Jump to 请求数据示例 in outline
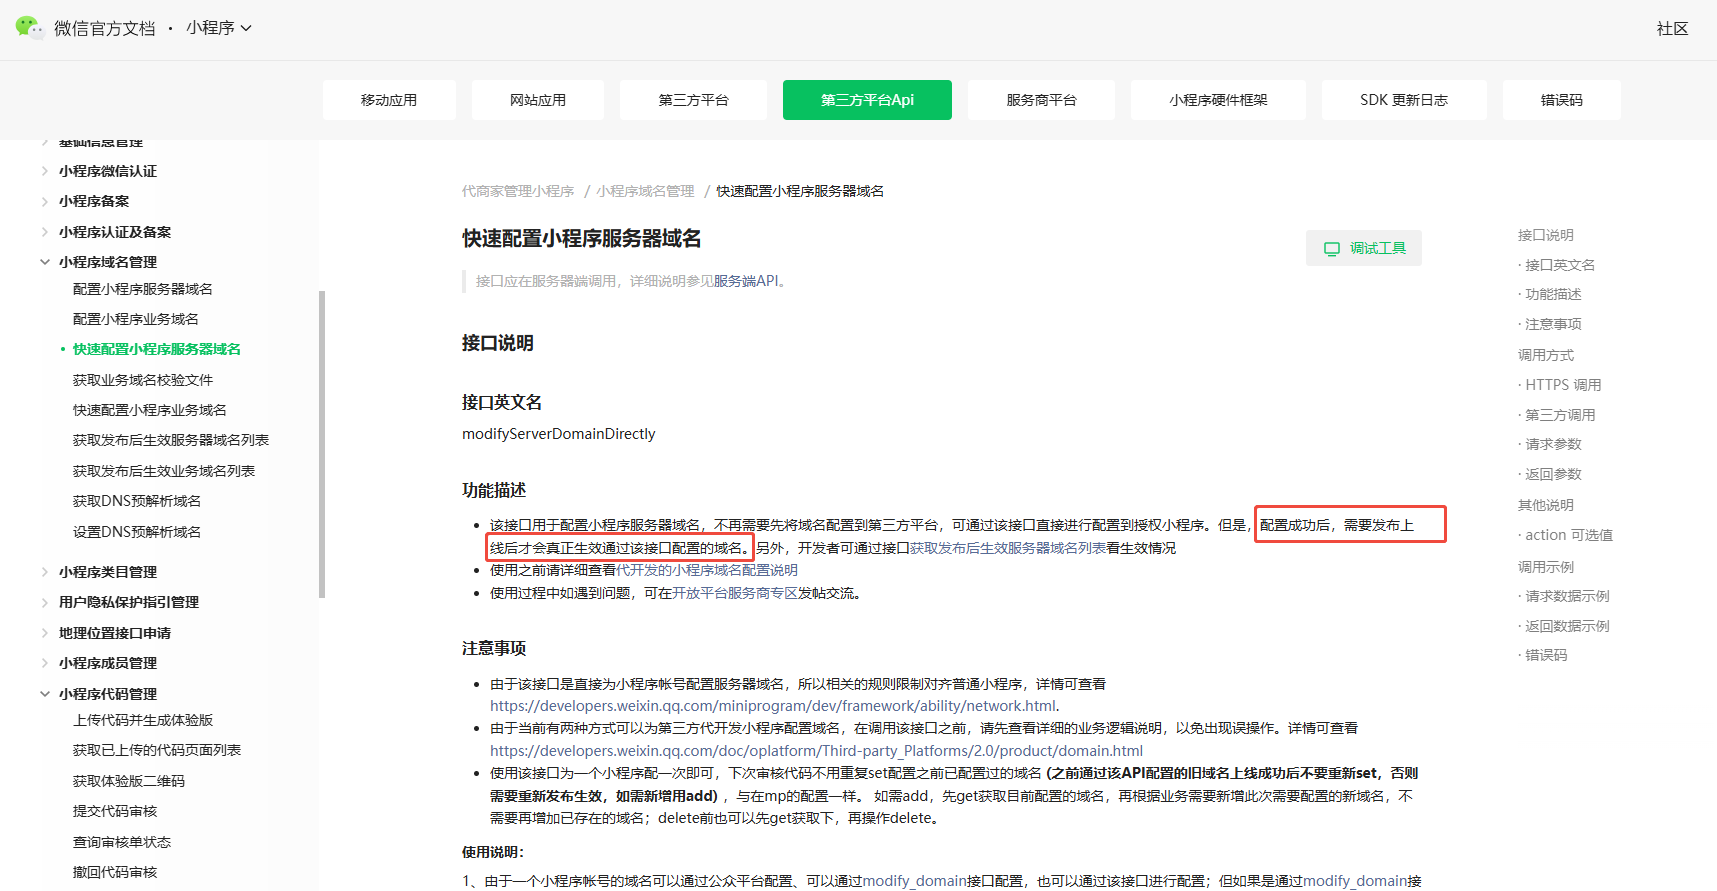The width and height of the screenshot is (1717, 891). pos(1567,596)
